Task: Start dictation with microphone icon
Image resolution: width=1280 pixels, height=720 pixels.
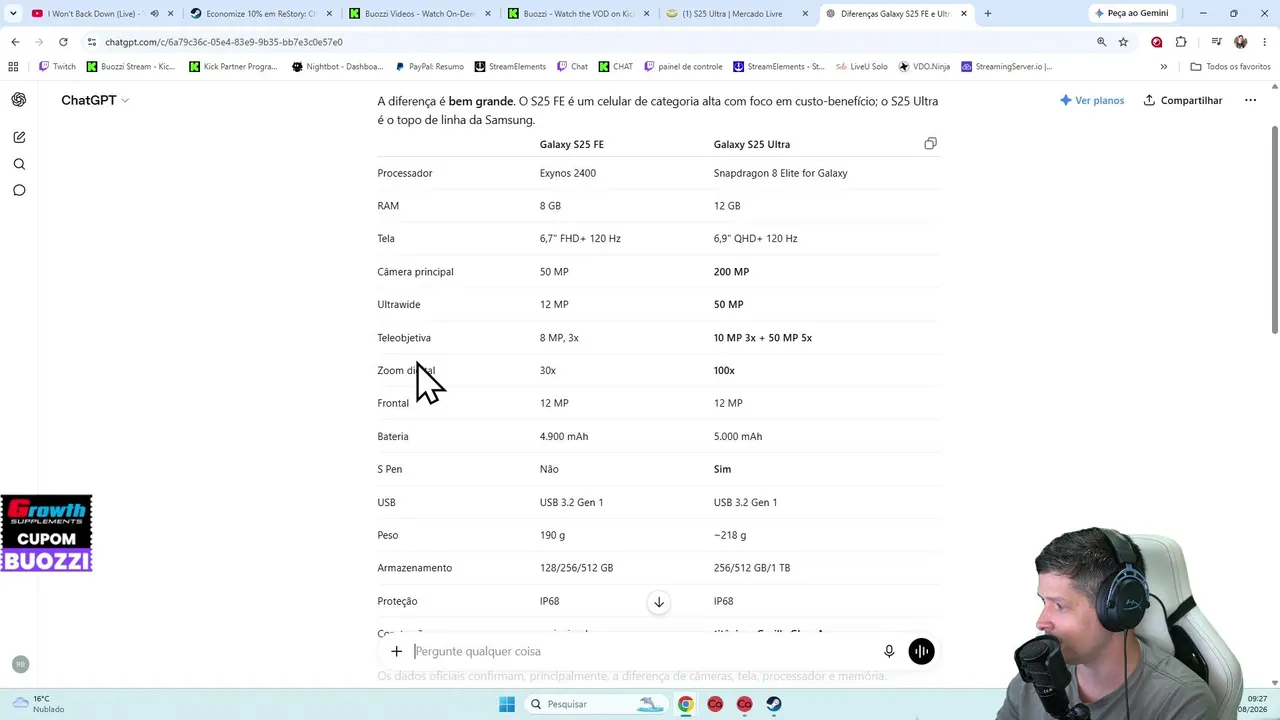Action: point(889,651)
